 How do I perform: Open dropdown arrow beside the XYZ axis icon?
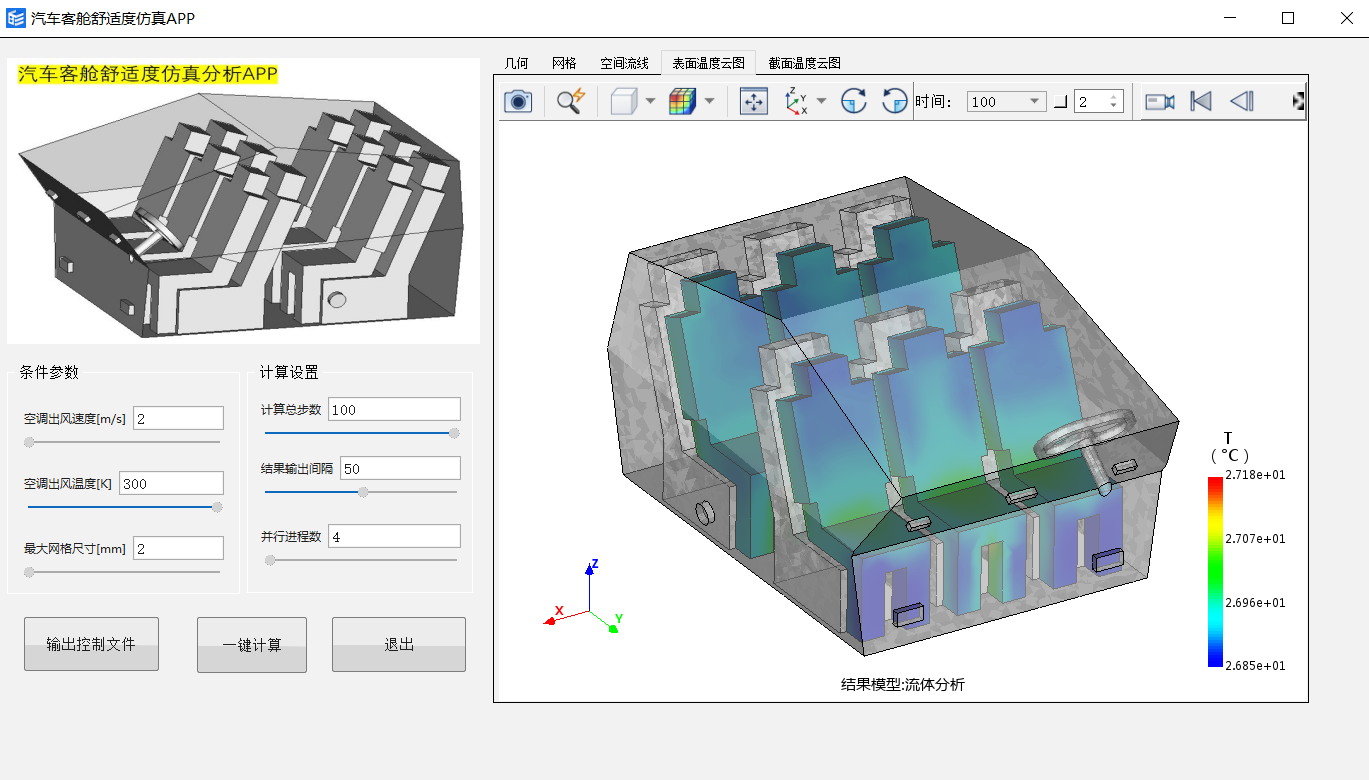821,101
